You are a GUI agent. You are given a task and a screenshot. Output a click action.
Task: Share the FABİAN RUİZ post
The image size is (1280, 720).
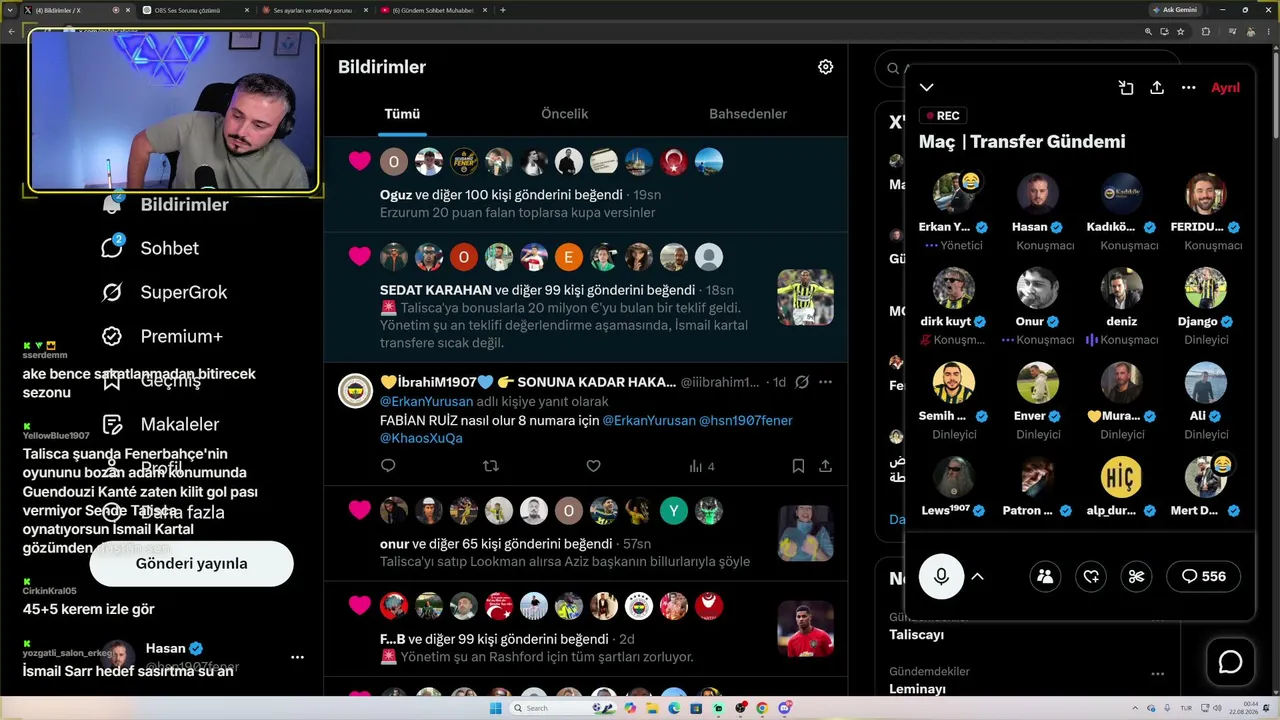pyautogui.click(x=826, y=466)
